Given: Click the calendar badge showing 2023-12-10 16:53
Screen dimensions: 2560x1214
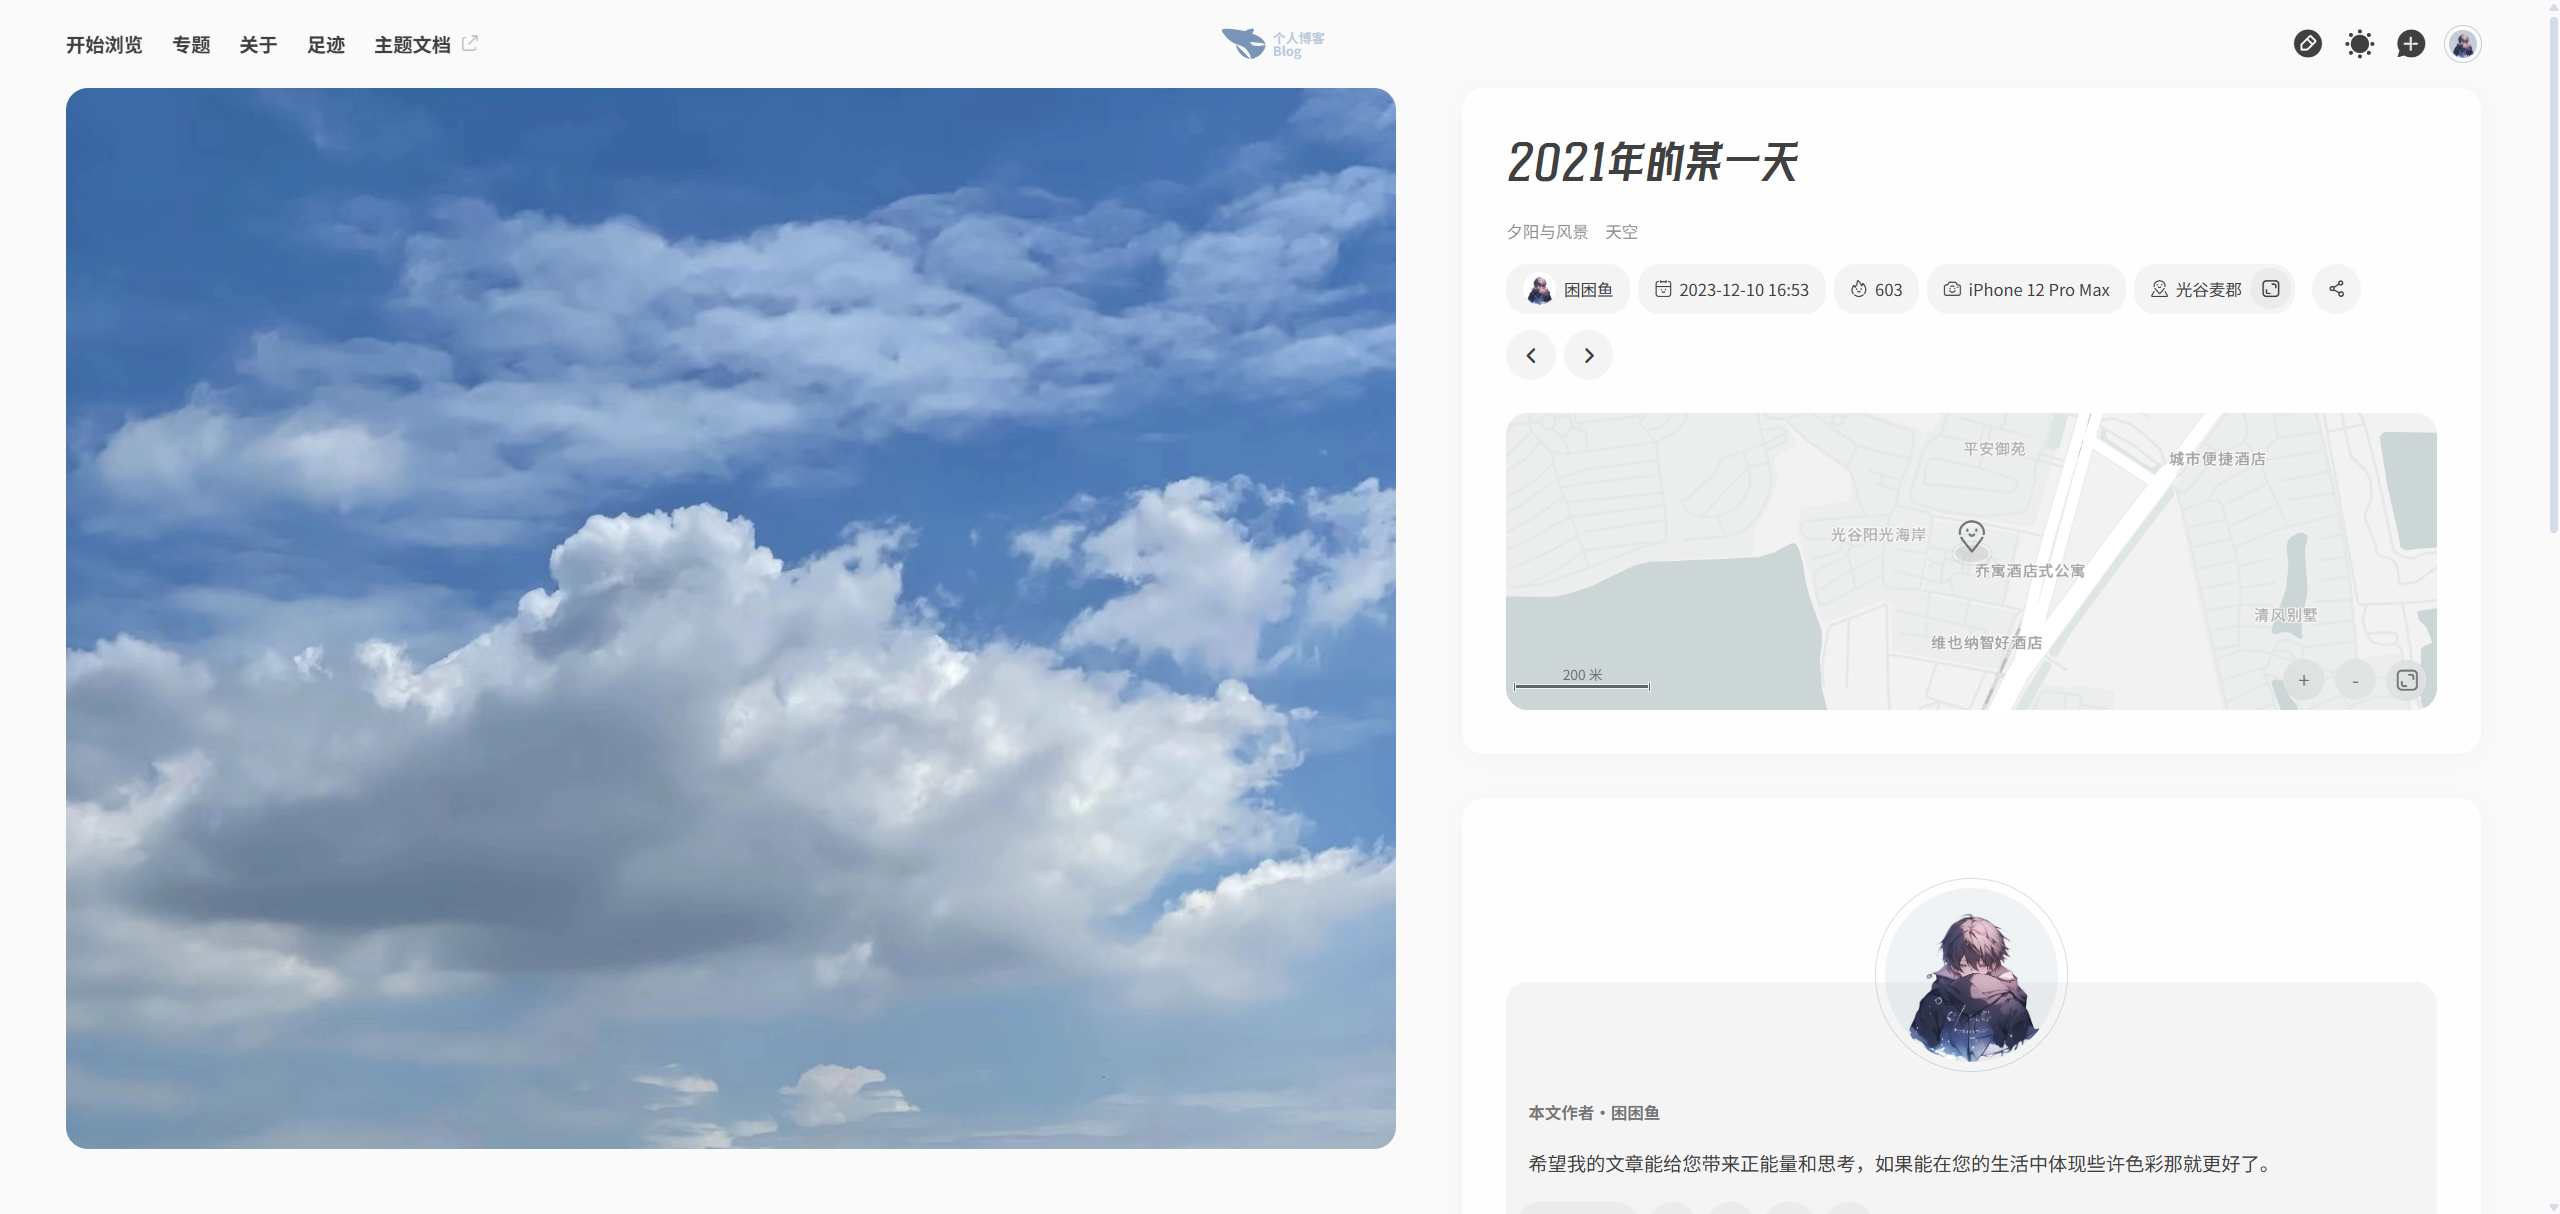Looking at the screenshot, I should point(1732,289).
